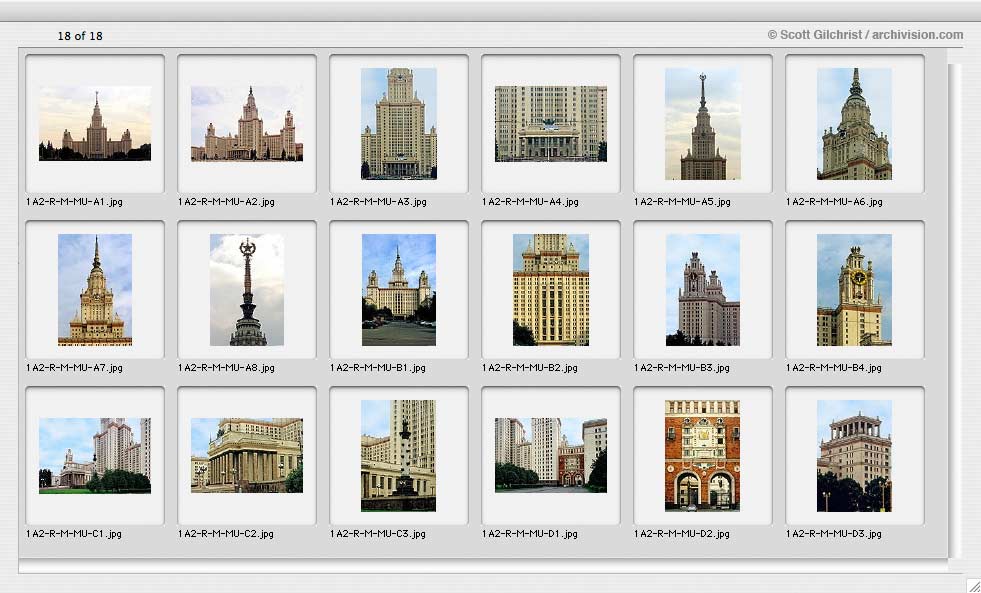The height and width of the screenshot is (593, 981).
Task: Click the filename label 1A2-R-M-MU-A7.jpg
Action: 74,368
